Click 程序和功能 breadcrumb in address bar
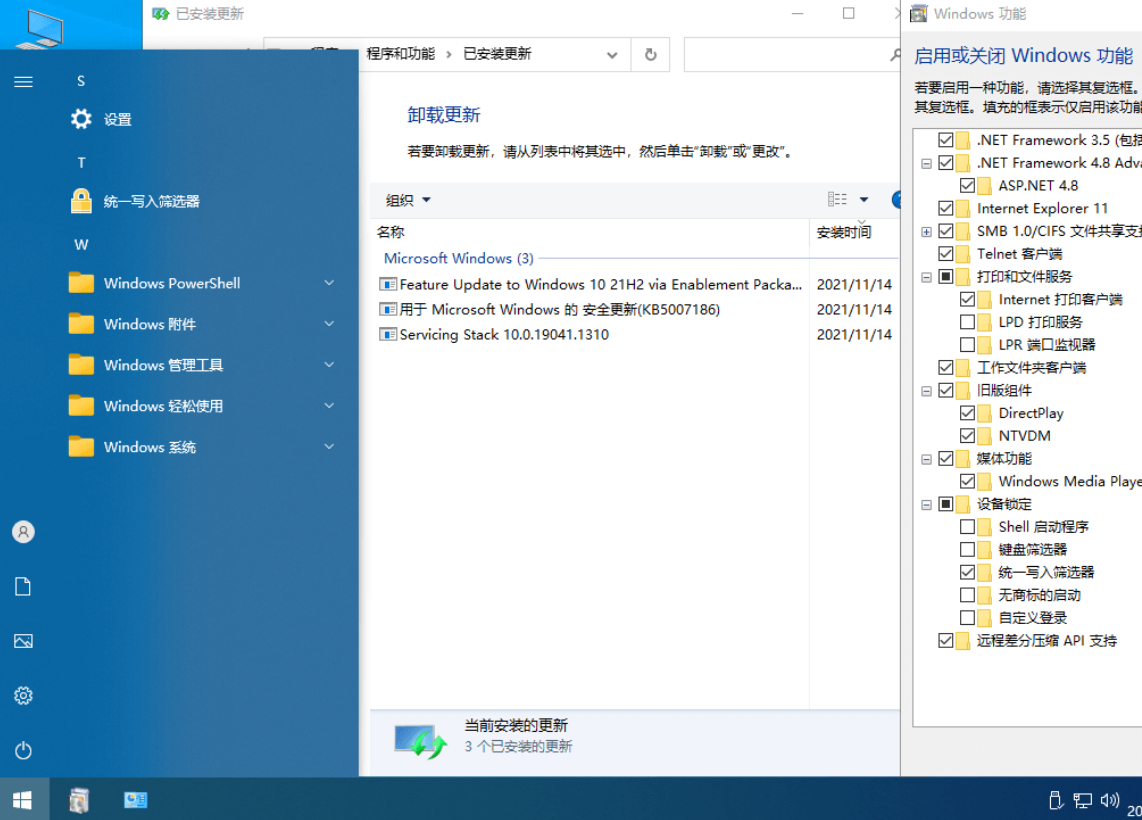This screenshot has height=820, width=1142. point(401,54)
